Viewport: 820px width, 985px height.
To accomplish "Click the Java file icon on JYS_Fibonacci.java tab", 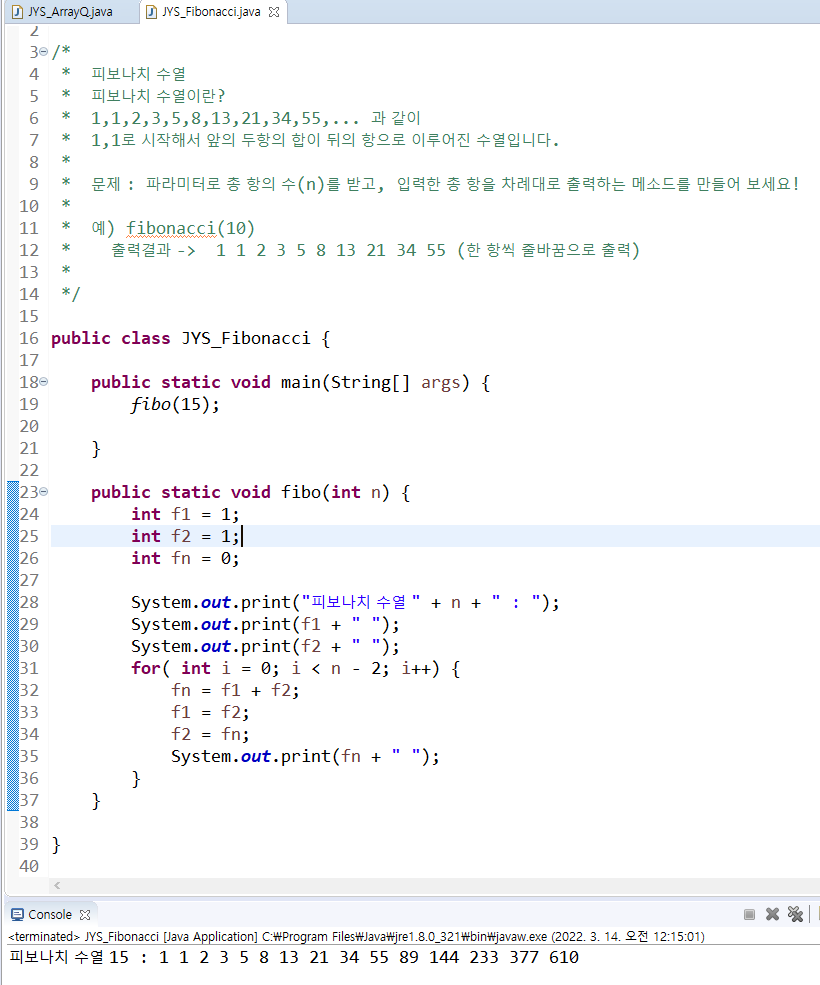I will [x=151, y=12].
